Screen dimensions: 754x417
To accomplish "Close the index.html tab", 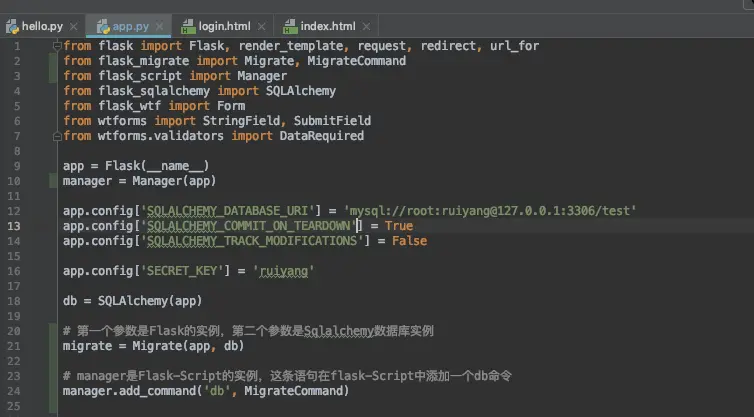I will coord(366,26).
